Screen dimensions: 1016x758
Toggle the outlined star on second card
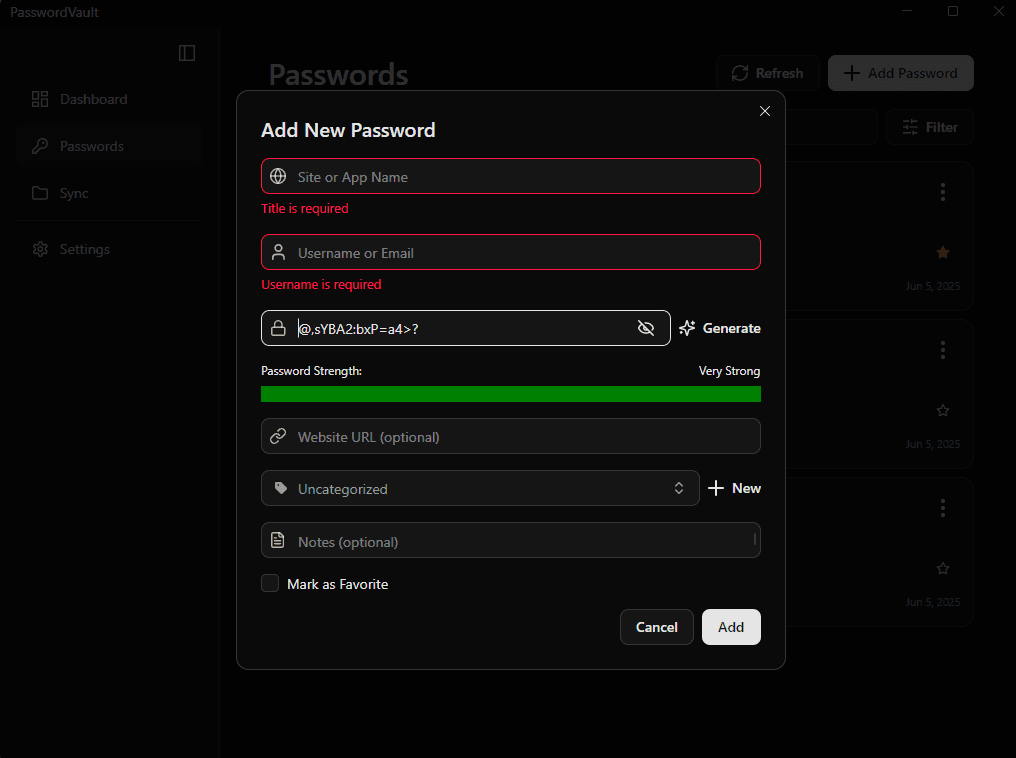coord(942,410)
